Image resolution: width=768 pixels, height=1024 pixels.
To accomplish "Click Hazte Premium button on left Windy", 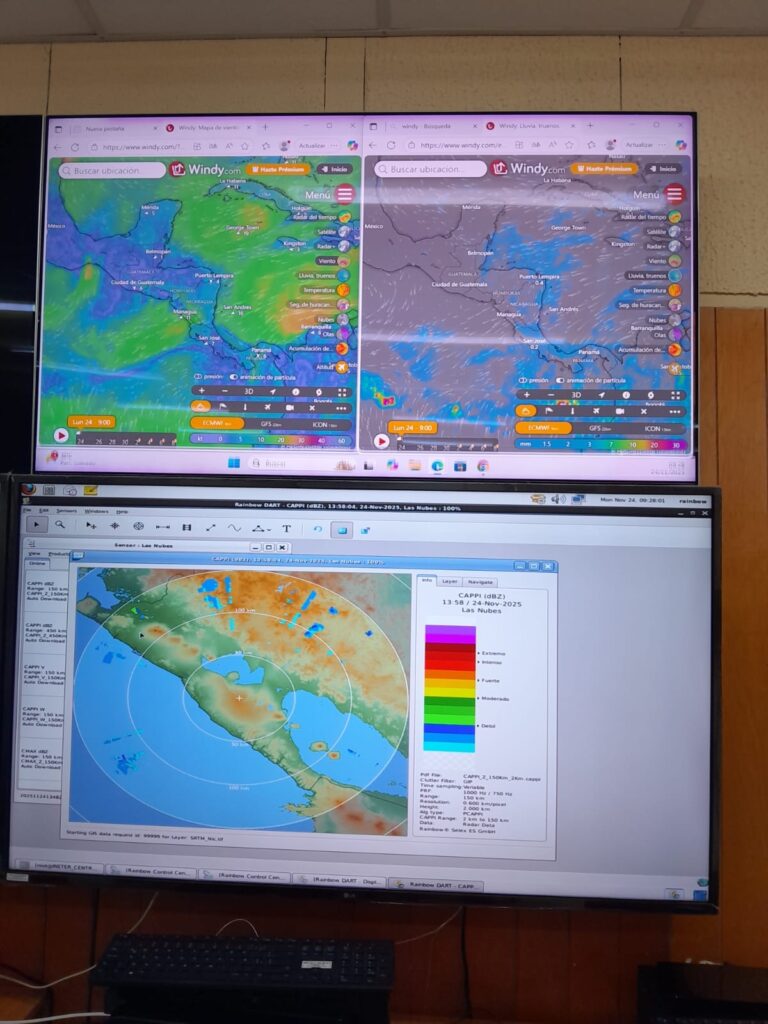I will 277,169.
